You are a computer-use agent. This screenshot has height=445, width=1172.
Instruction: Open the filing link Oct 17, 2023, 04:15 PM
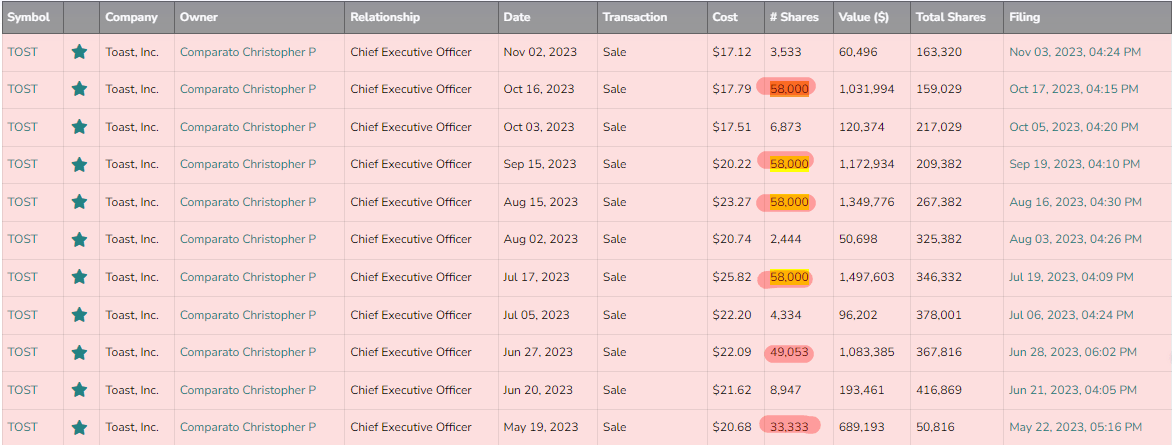pos(1073,89)
